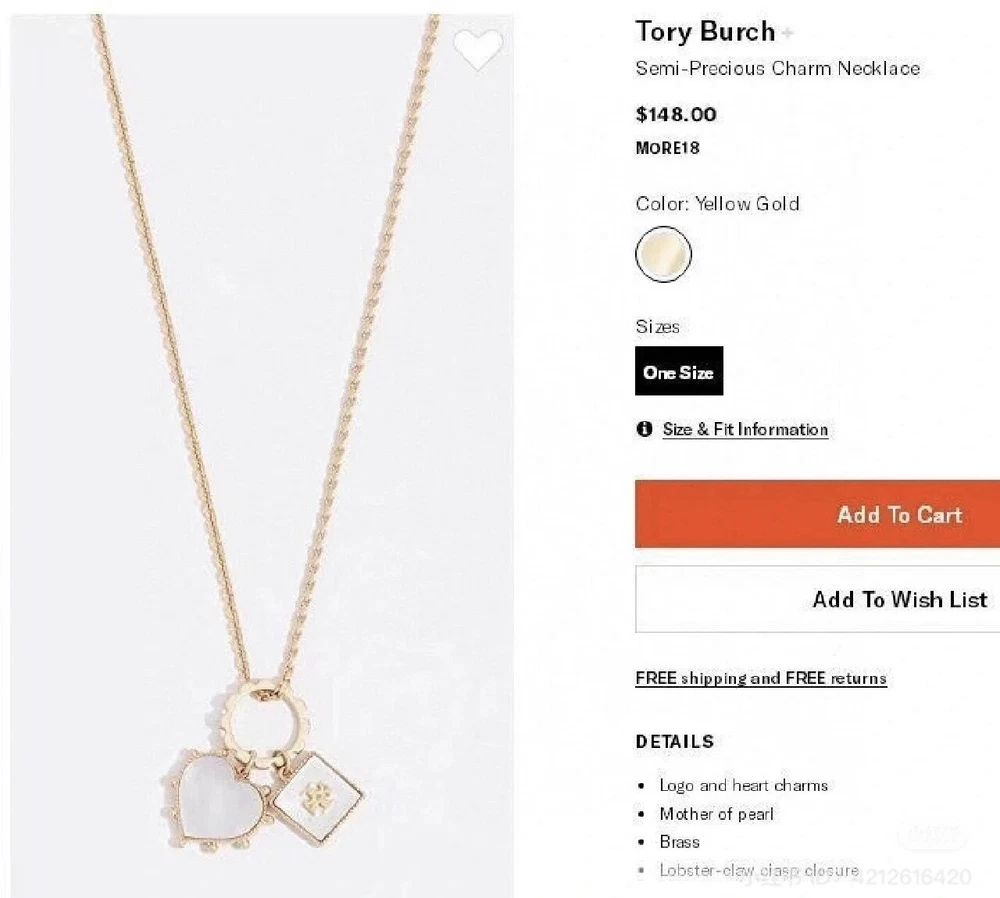Screen dimensions: 1000x898
Task: Click the Add To Wish List button
Action: [x=817, y=599]
